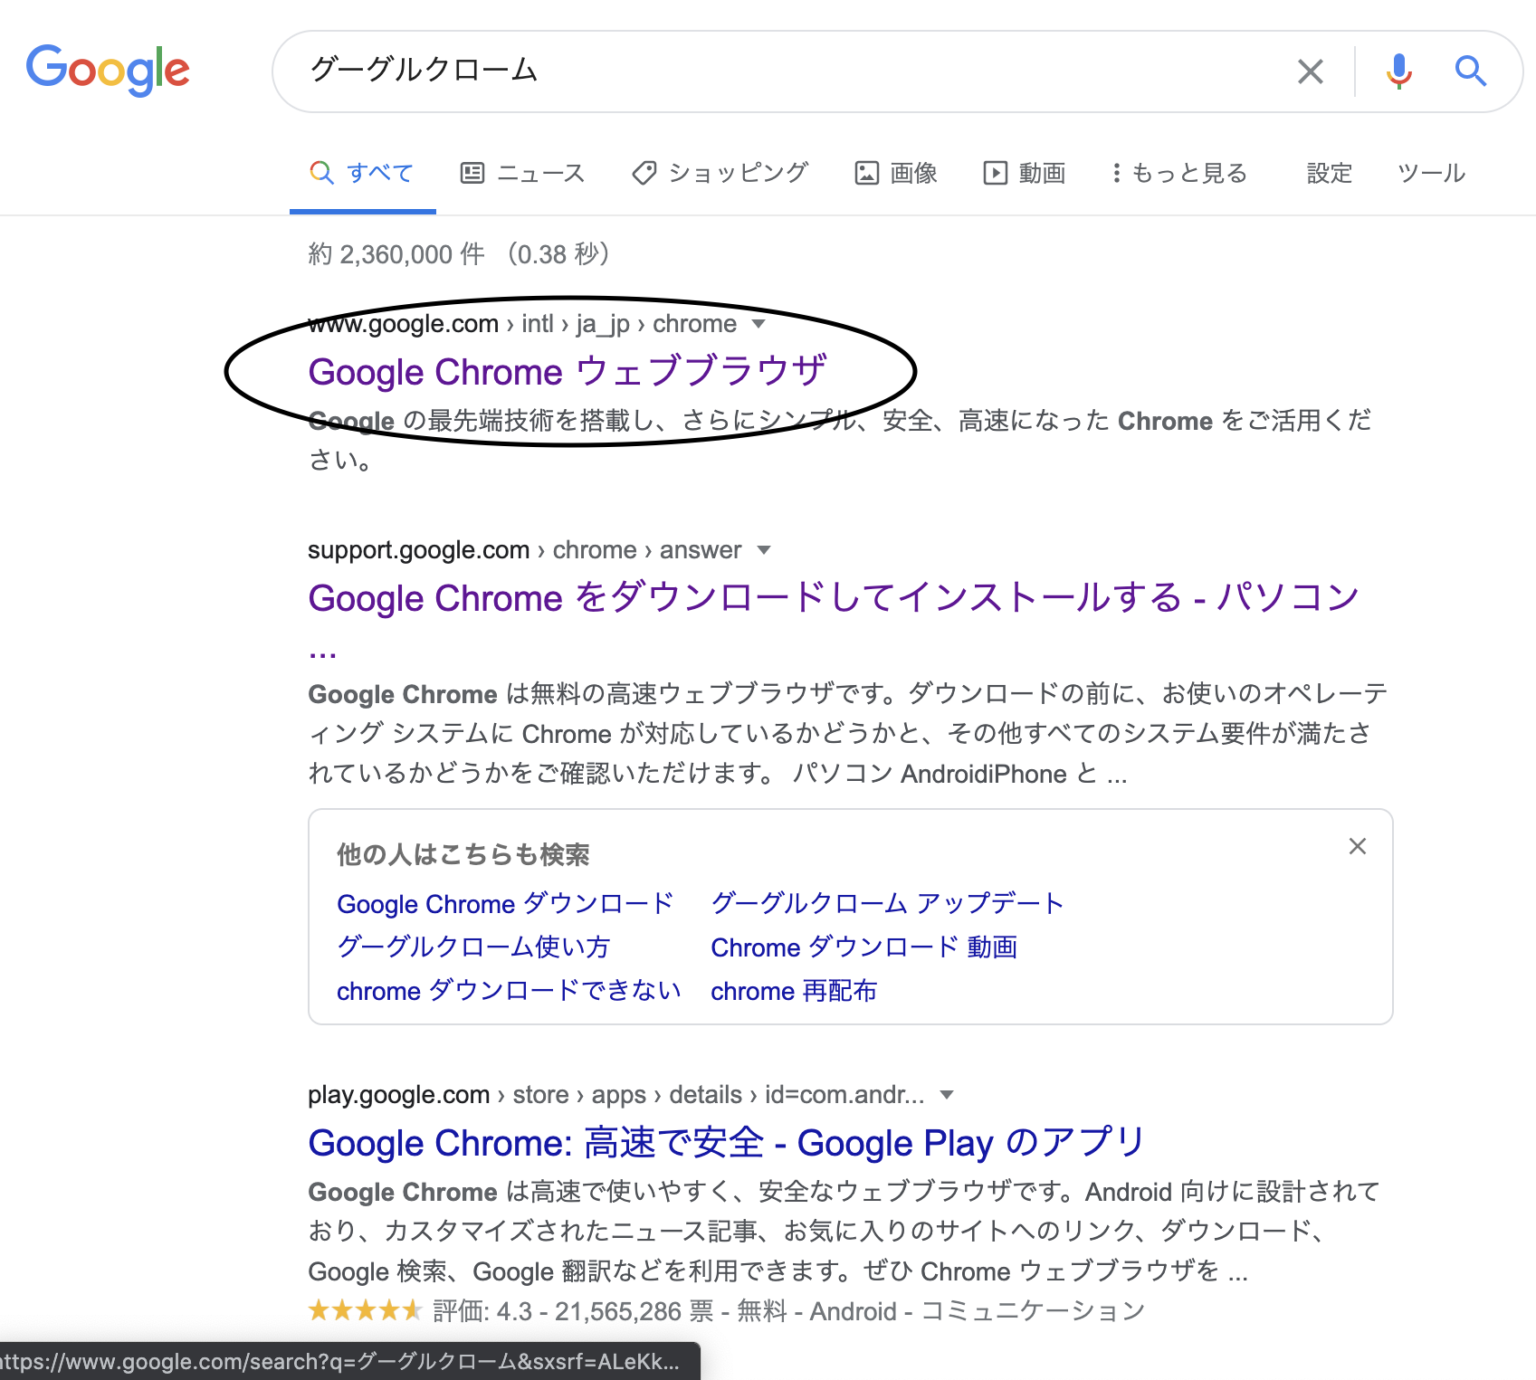Click the ニュース news icon
1536x1380 pixels.
(x=473, y=172)
